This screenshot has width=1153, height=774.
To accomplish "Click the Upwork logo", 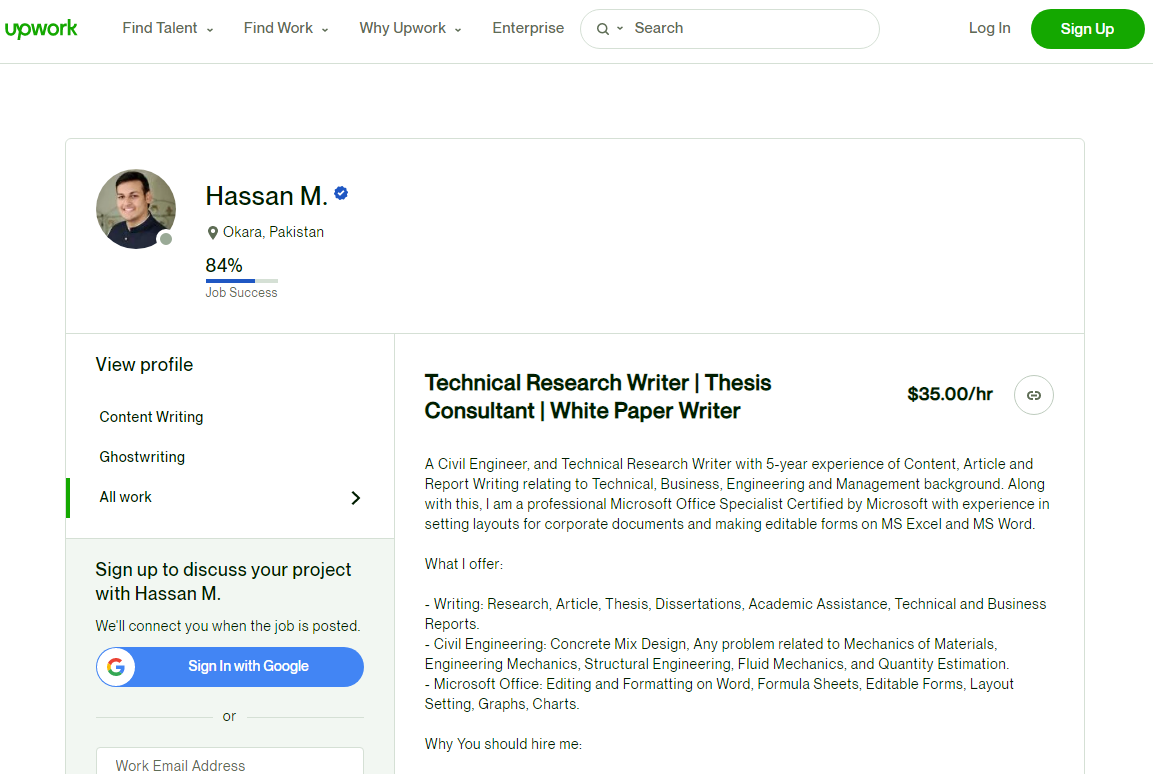I will 41,28.
